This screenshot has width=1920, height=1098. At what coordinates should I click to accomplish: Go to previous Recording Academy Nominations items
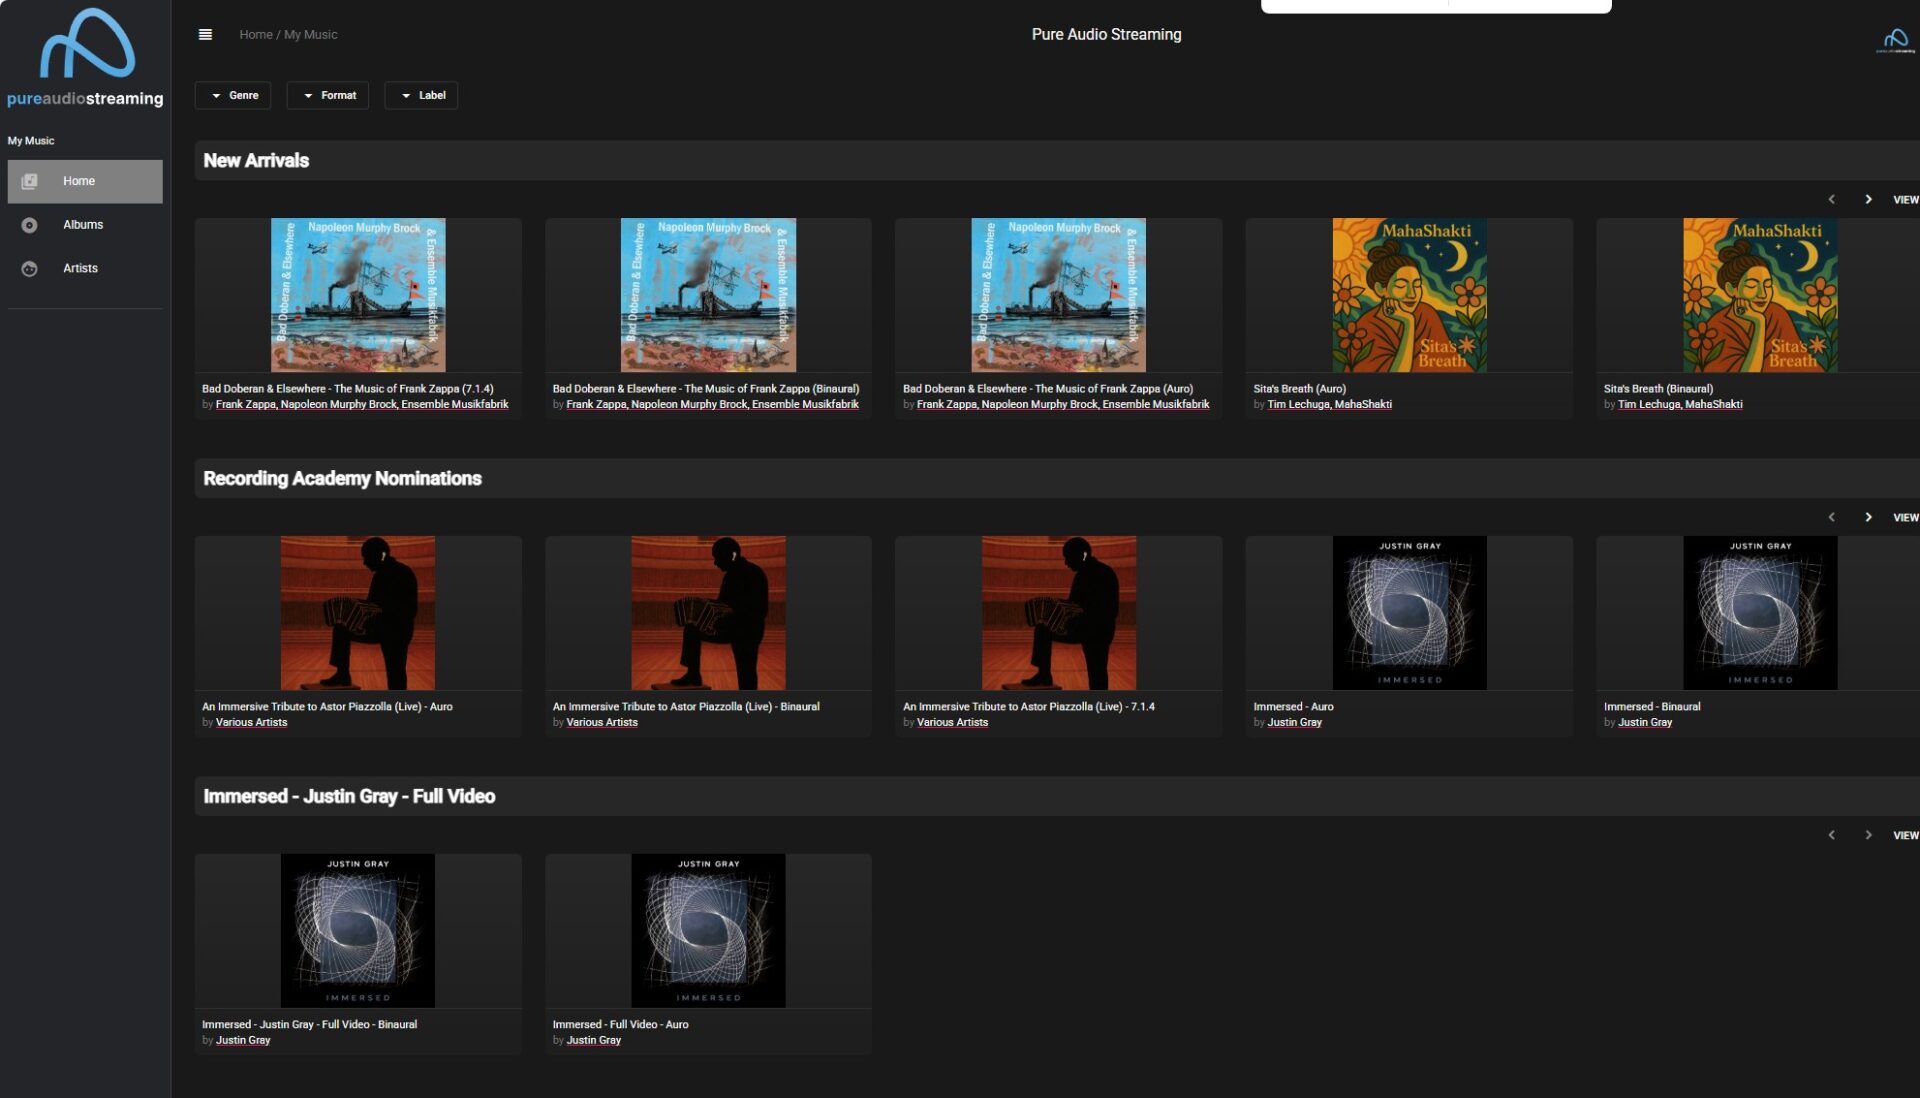[1831, 518]
